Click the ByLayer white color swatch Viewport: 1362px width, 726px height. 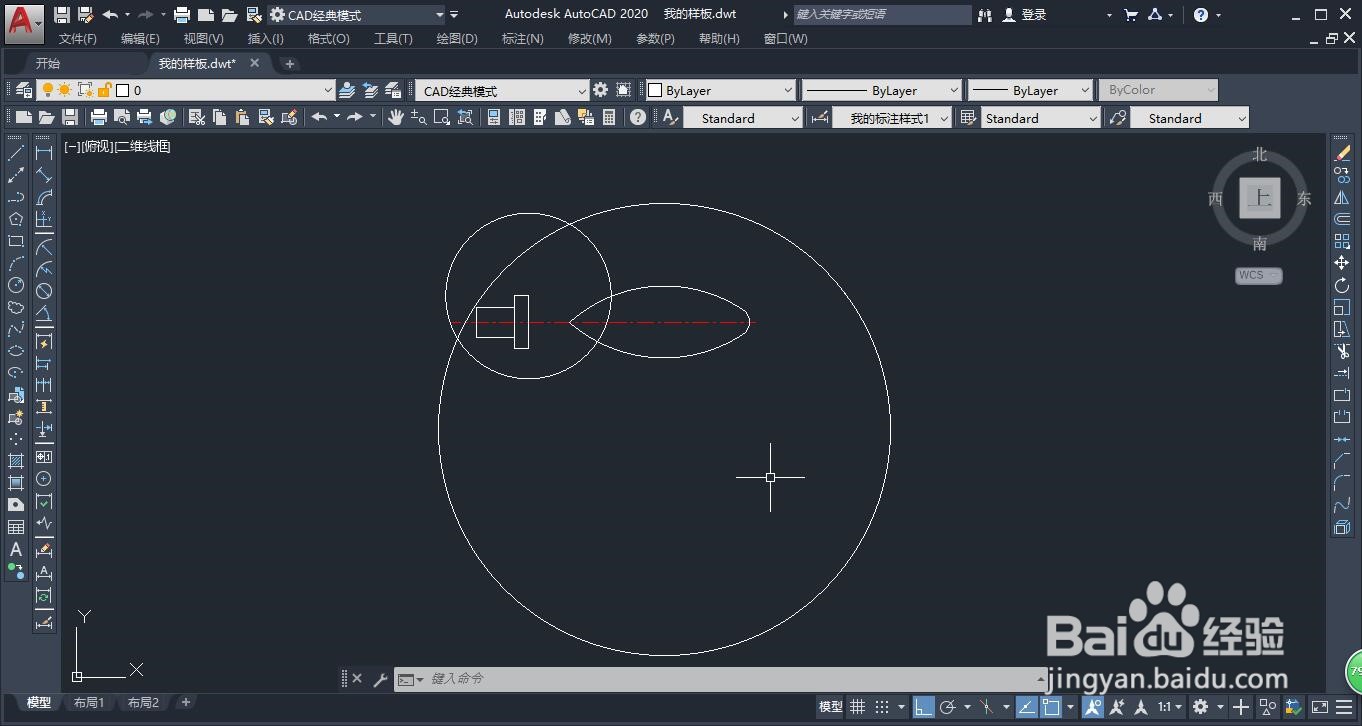pyautogui.click(x=656, y=90)
